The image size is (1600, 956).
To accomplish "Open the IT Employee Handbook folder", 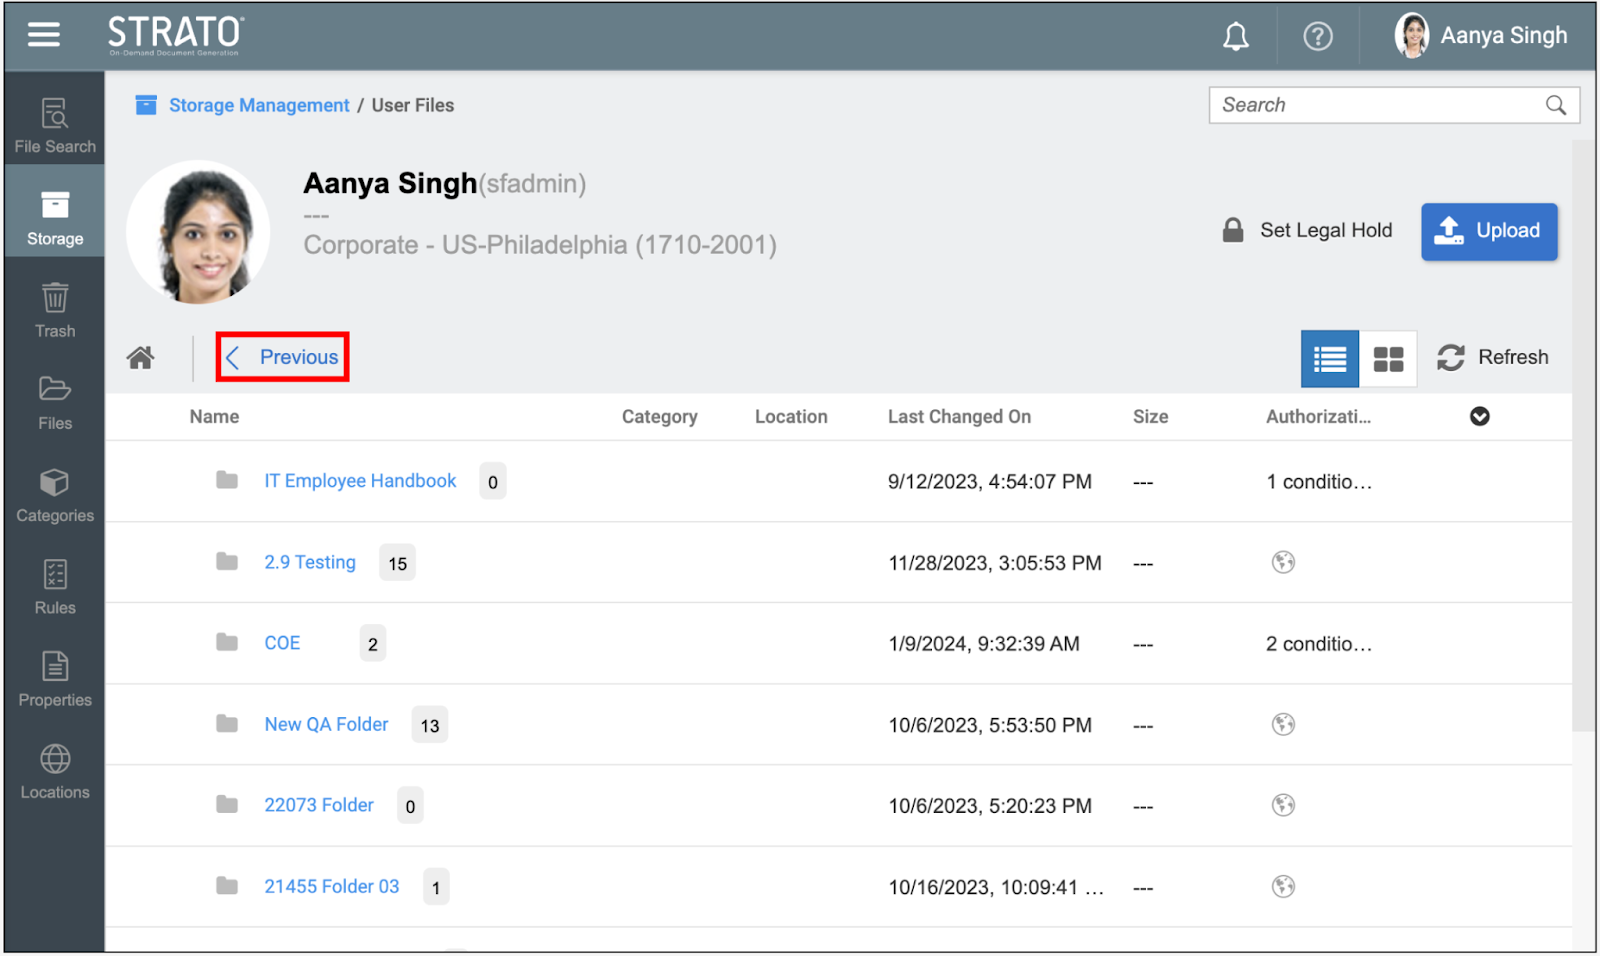I will tap(360, 481).
